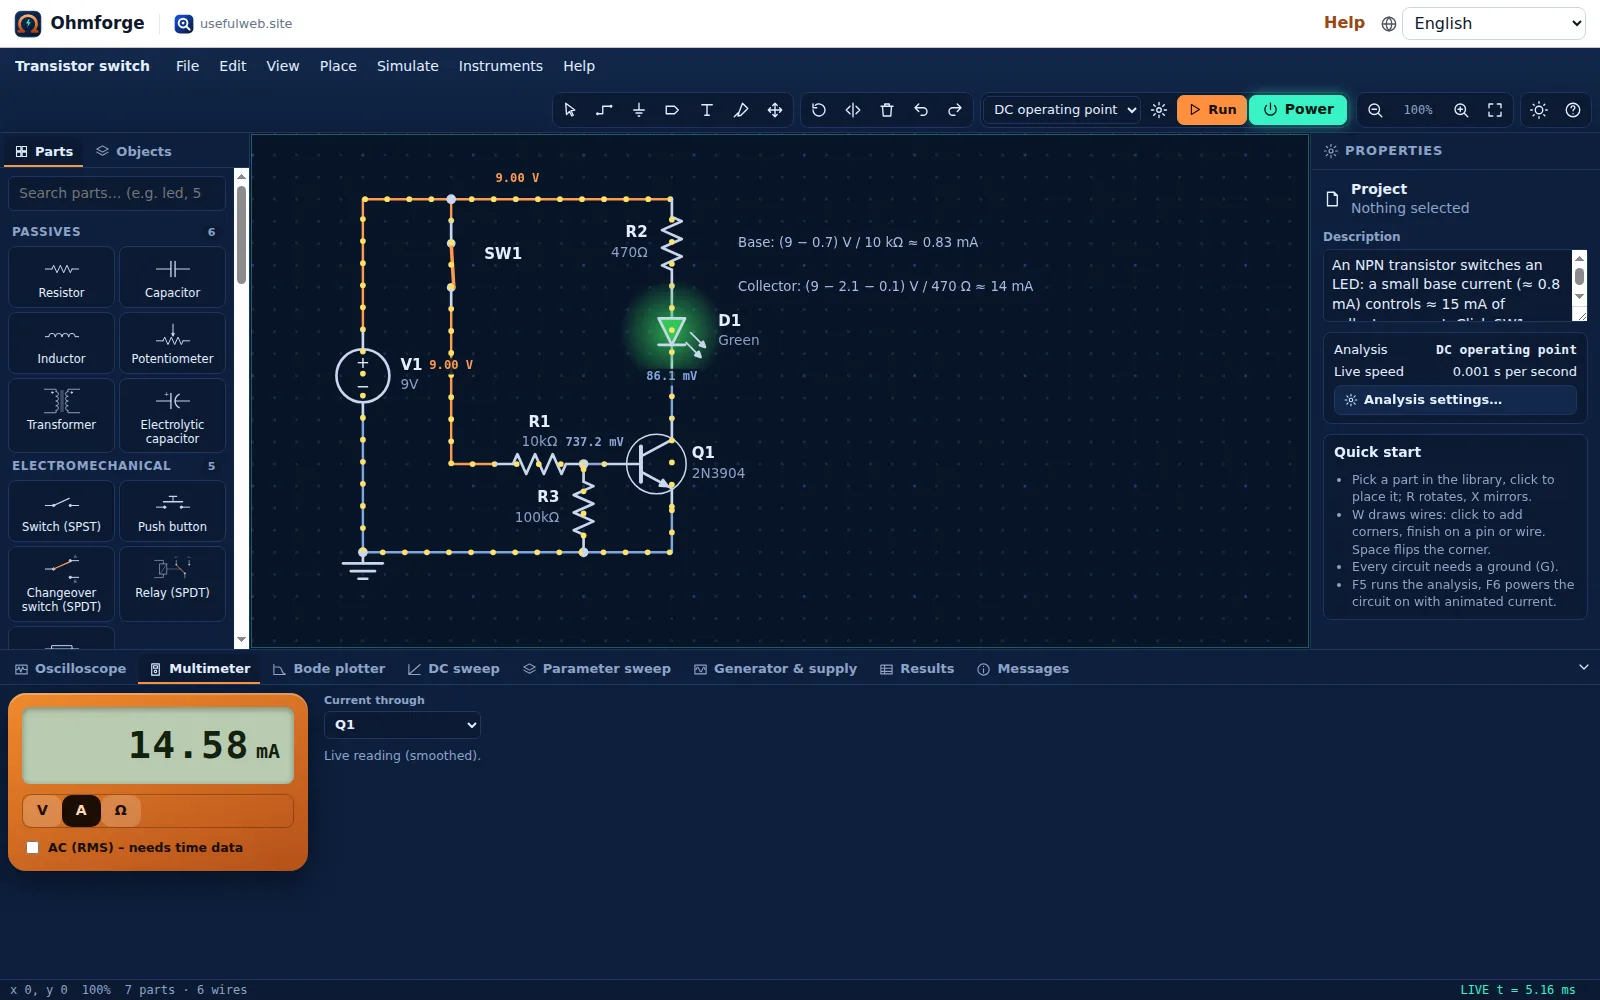Open analysis settings gear beside analysis dropdown
The image size is (1600, 1000).
click(x=1158, y=110)
